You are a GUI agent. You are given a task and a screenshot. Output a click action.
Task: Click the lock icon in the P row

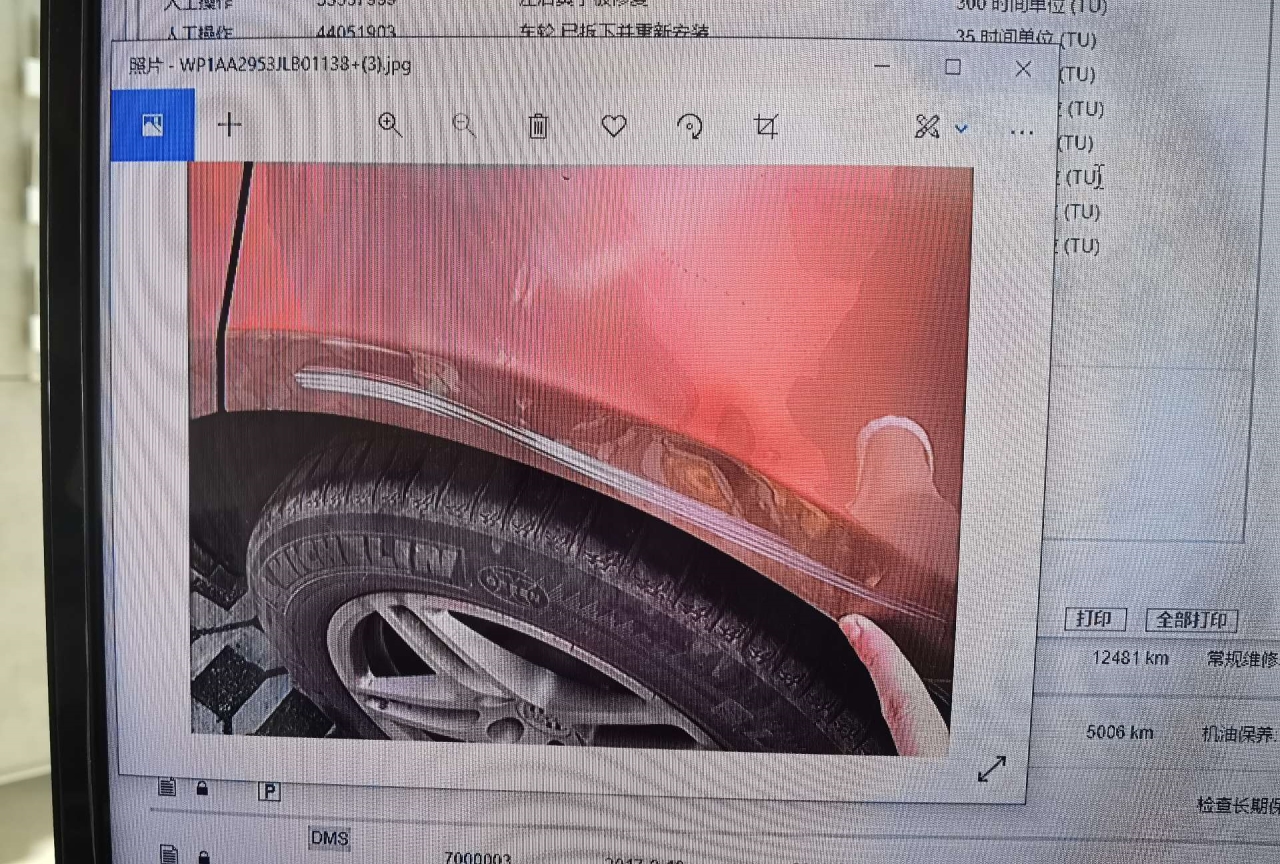203,789
